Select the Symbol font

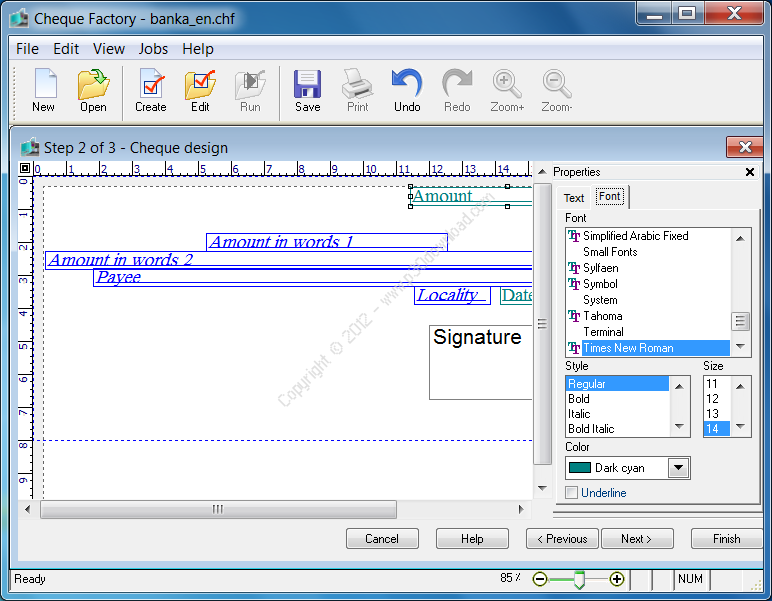coord(600,284)
